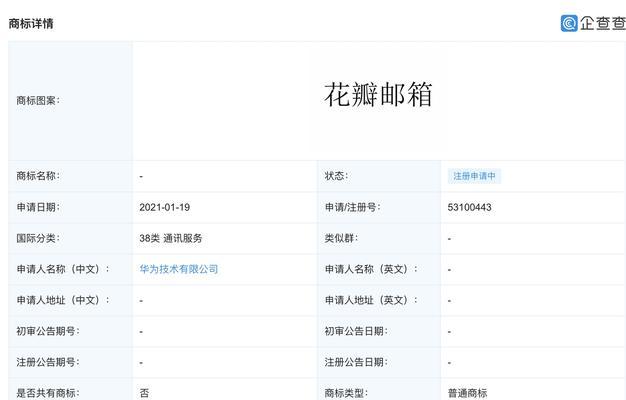The height and width of the screenshot is (400, 626).
Task: Click the 状态 label
Action: [336, 176]
